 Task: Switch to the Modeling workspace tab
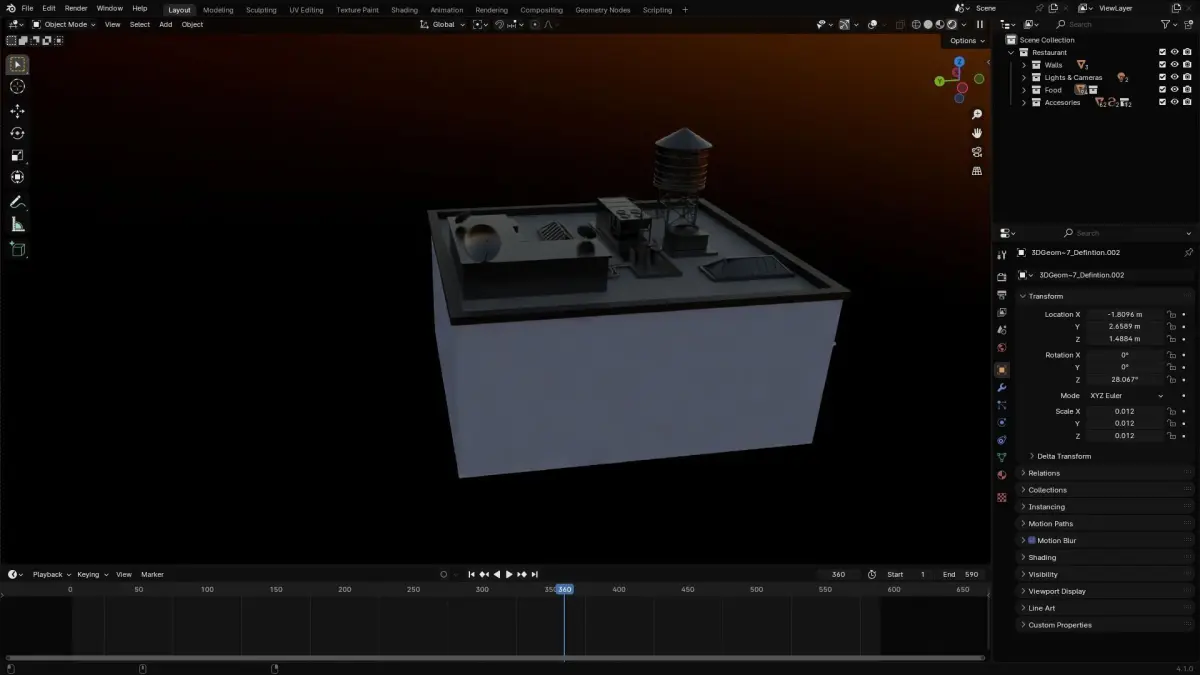pos(218,10)
